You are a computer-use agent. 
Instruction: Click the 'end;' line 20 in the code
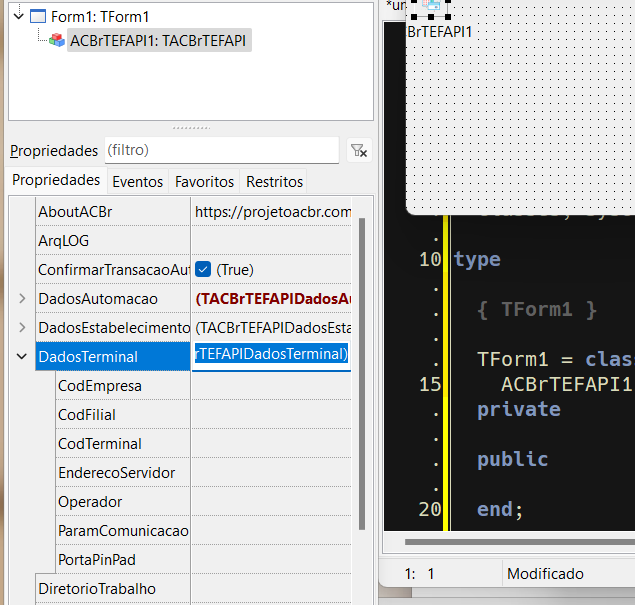click(x=500, y=509)
